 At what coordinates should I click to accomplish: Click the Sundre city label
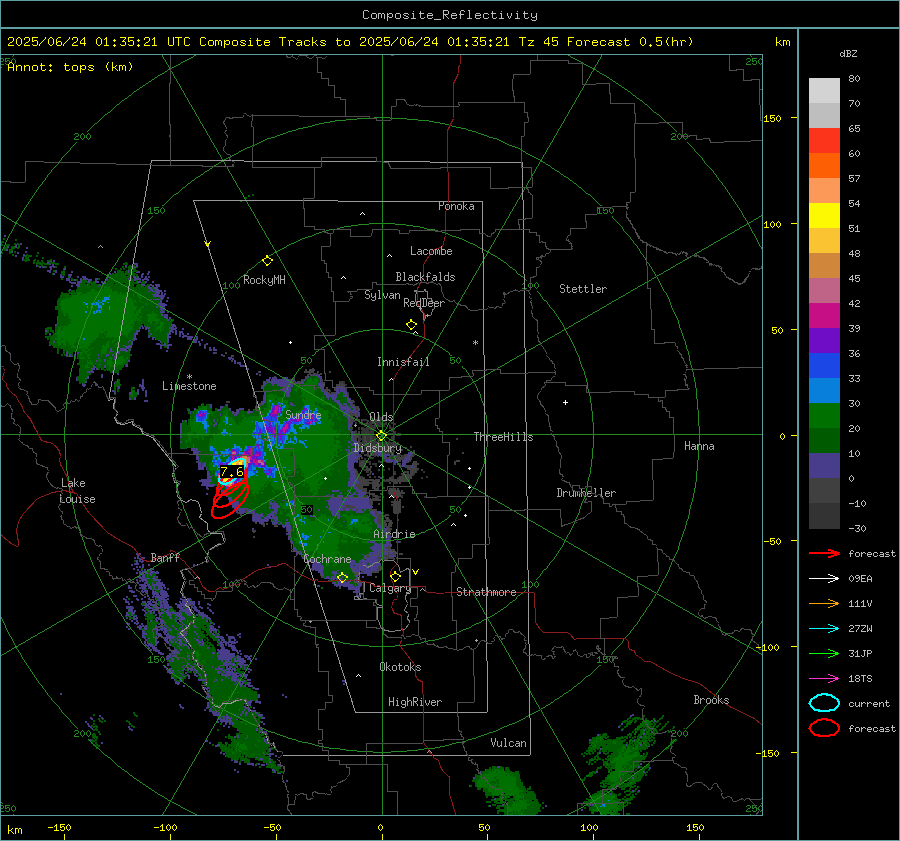coord(303,415)
